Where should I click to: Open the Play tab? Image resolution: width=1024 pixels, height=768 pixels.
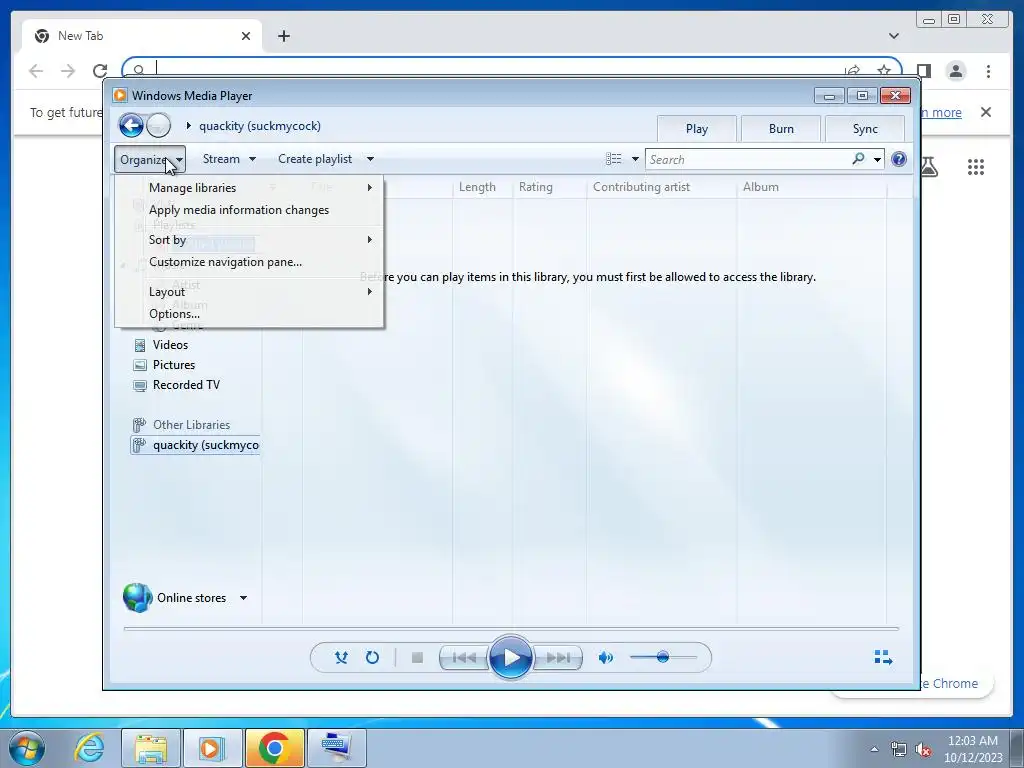697,129
